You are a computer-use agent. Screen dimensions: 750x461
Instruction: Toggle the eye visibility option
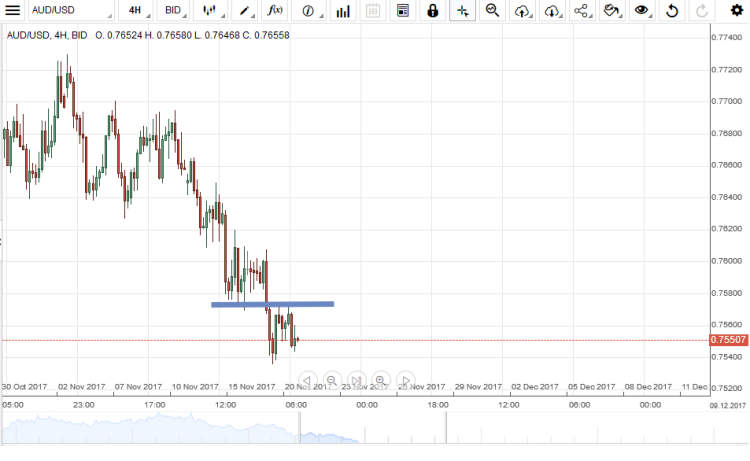pyautogui.click(x=641, y=10)
